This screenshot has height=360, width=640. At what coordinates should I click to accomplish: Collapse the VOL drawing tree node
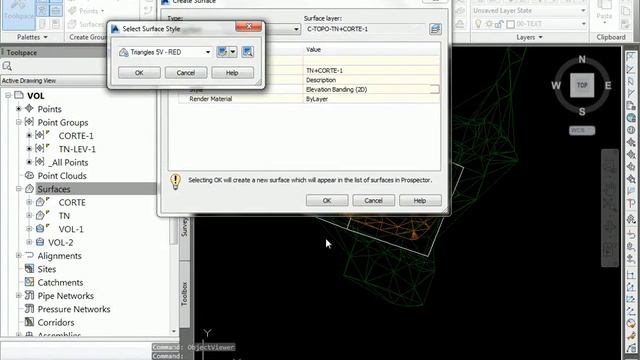[8, 96]
